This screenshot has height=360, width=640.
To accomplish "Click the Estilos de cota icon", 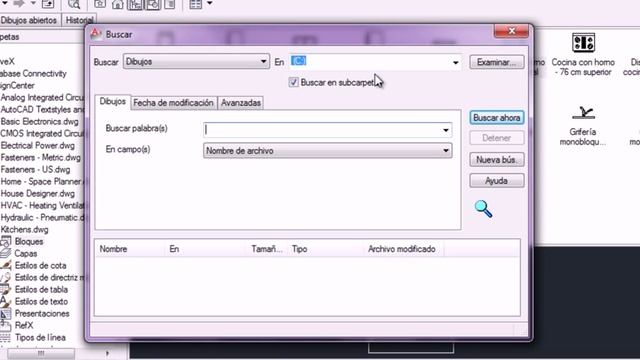I will click(x=5, y=265).
